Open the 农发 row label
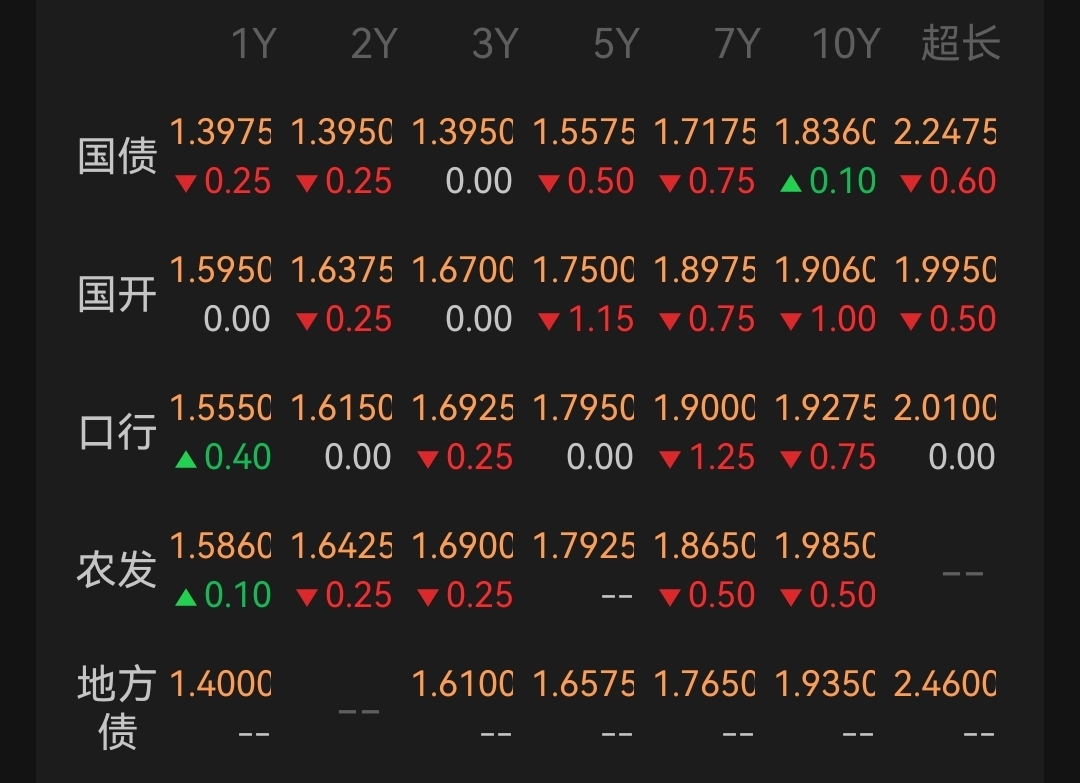This screenshot has width=1080, height=783. [x=117, y=570]
